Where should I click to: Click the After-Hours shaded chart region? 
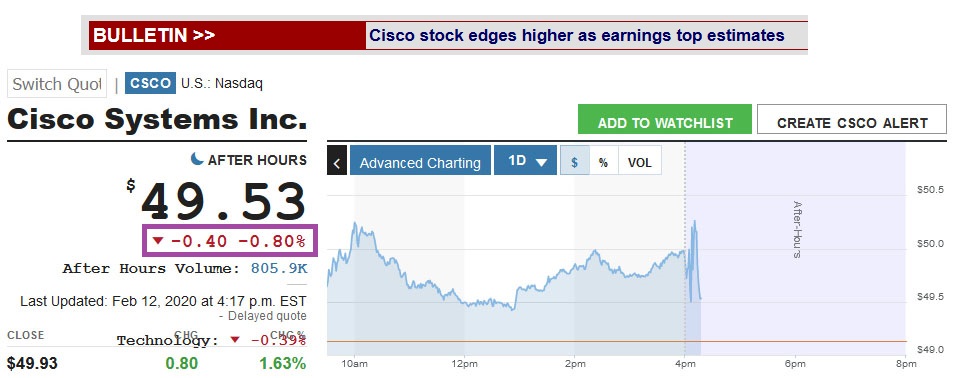click(x=796, y=247)
